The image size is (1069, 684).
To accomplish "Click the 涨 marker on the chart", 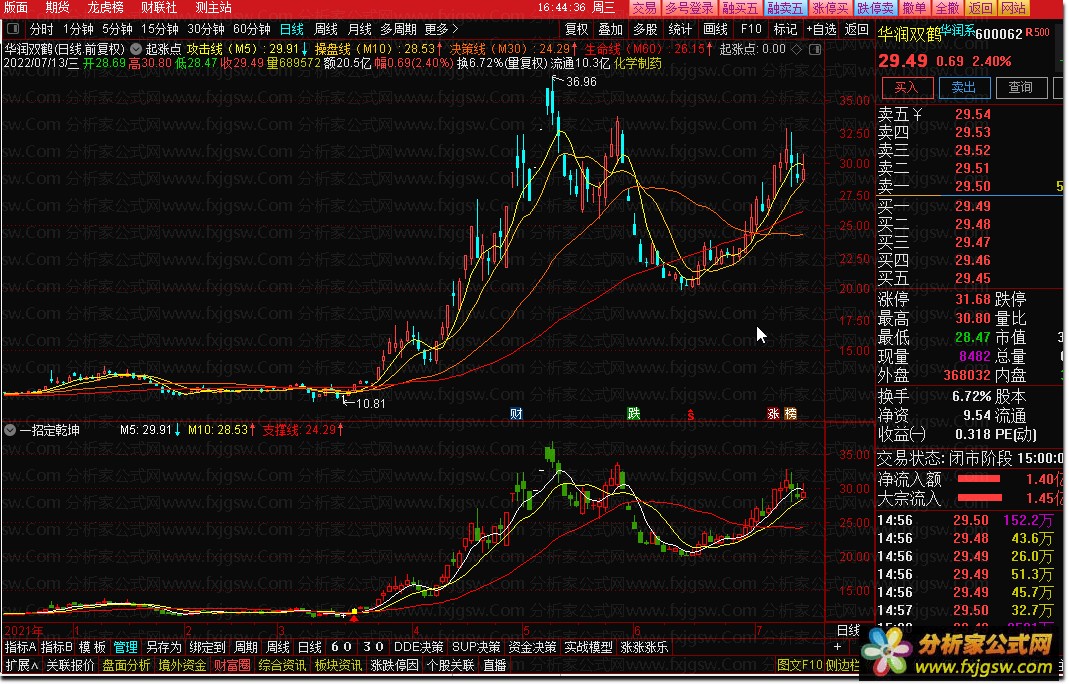I will (773, 413).
